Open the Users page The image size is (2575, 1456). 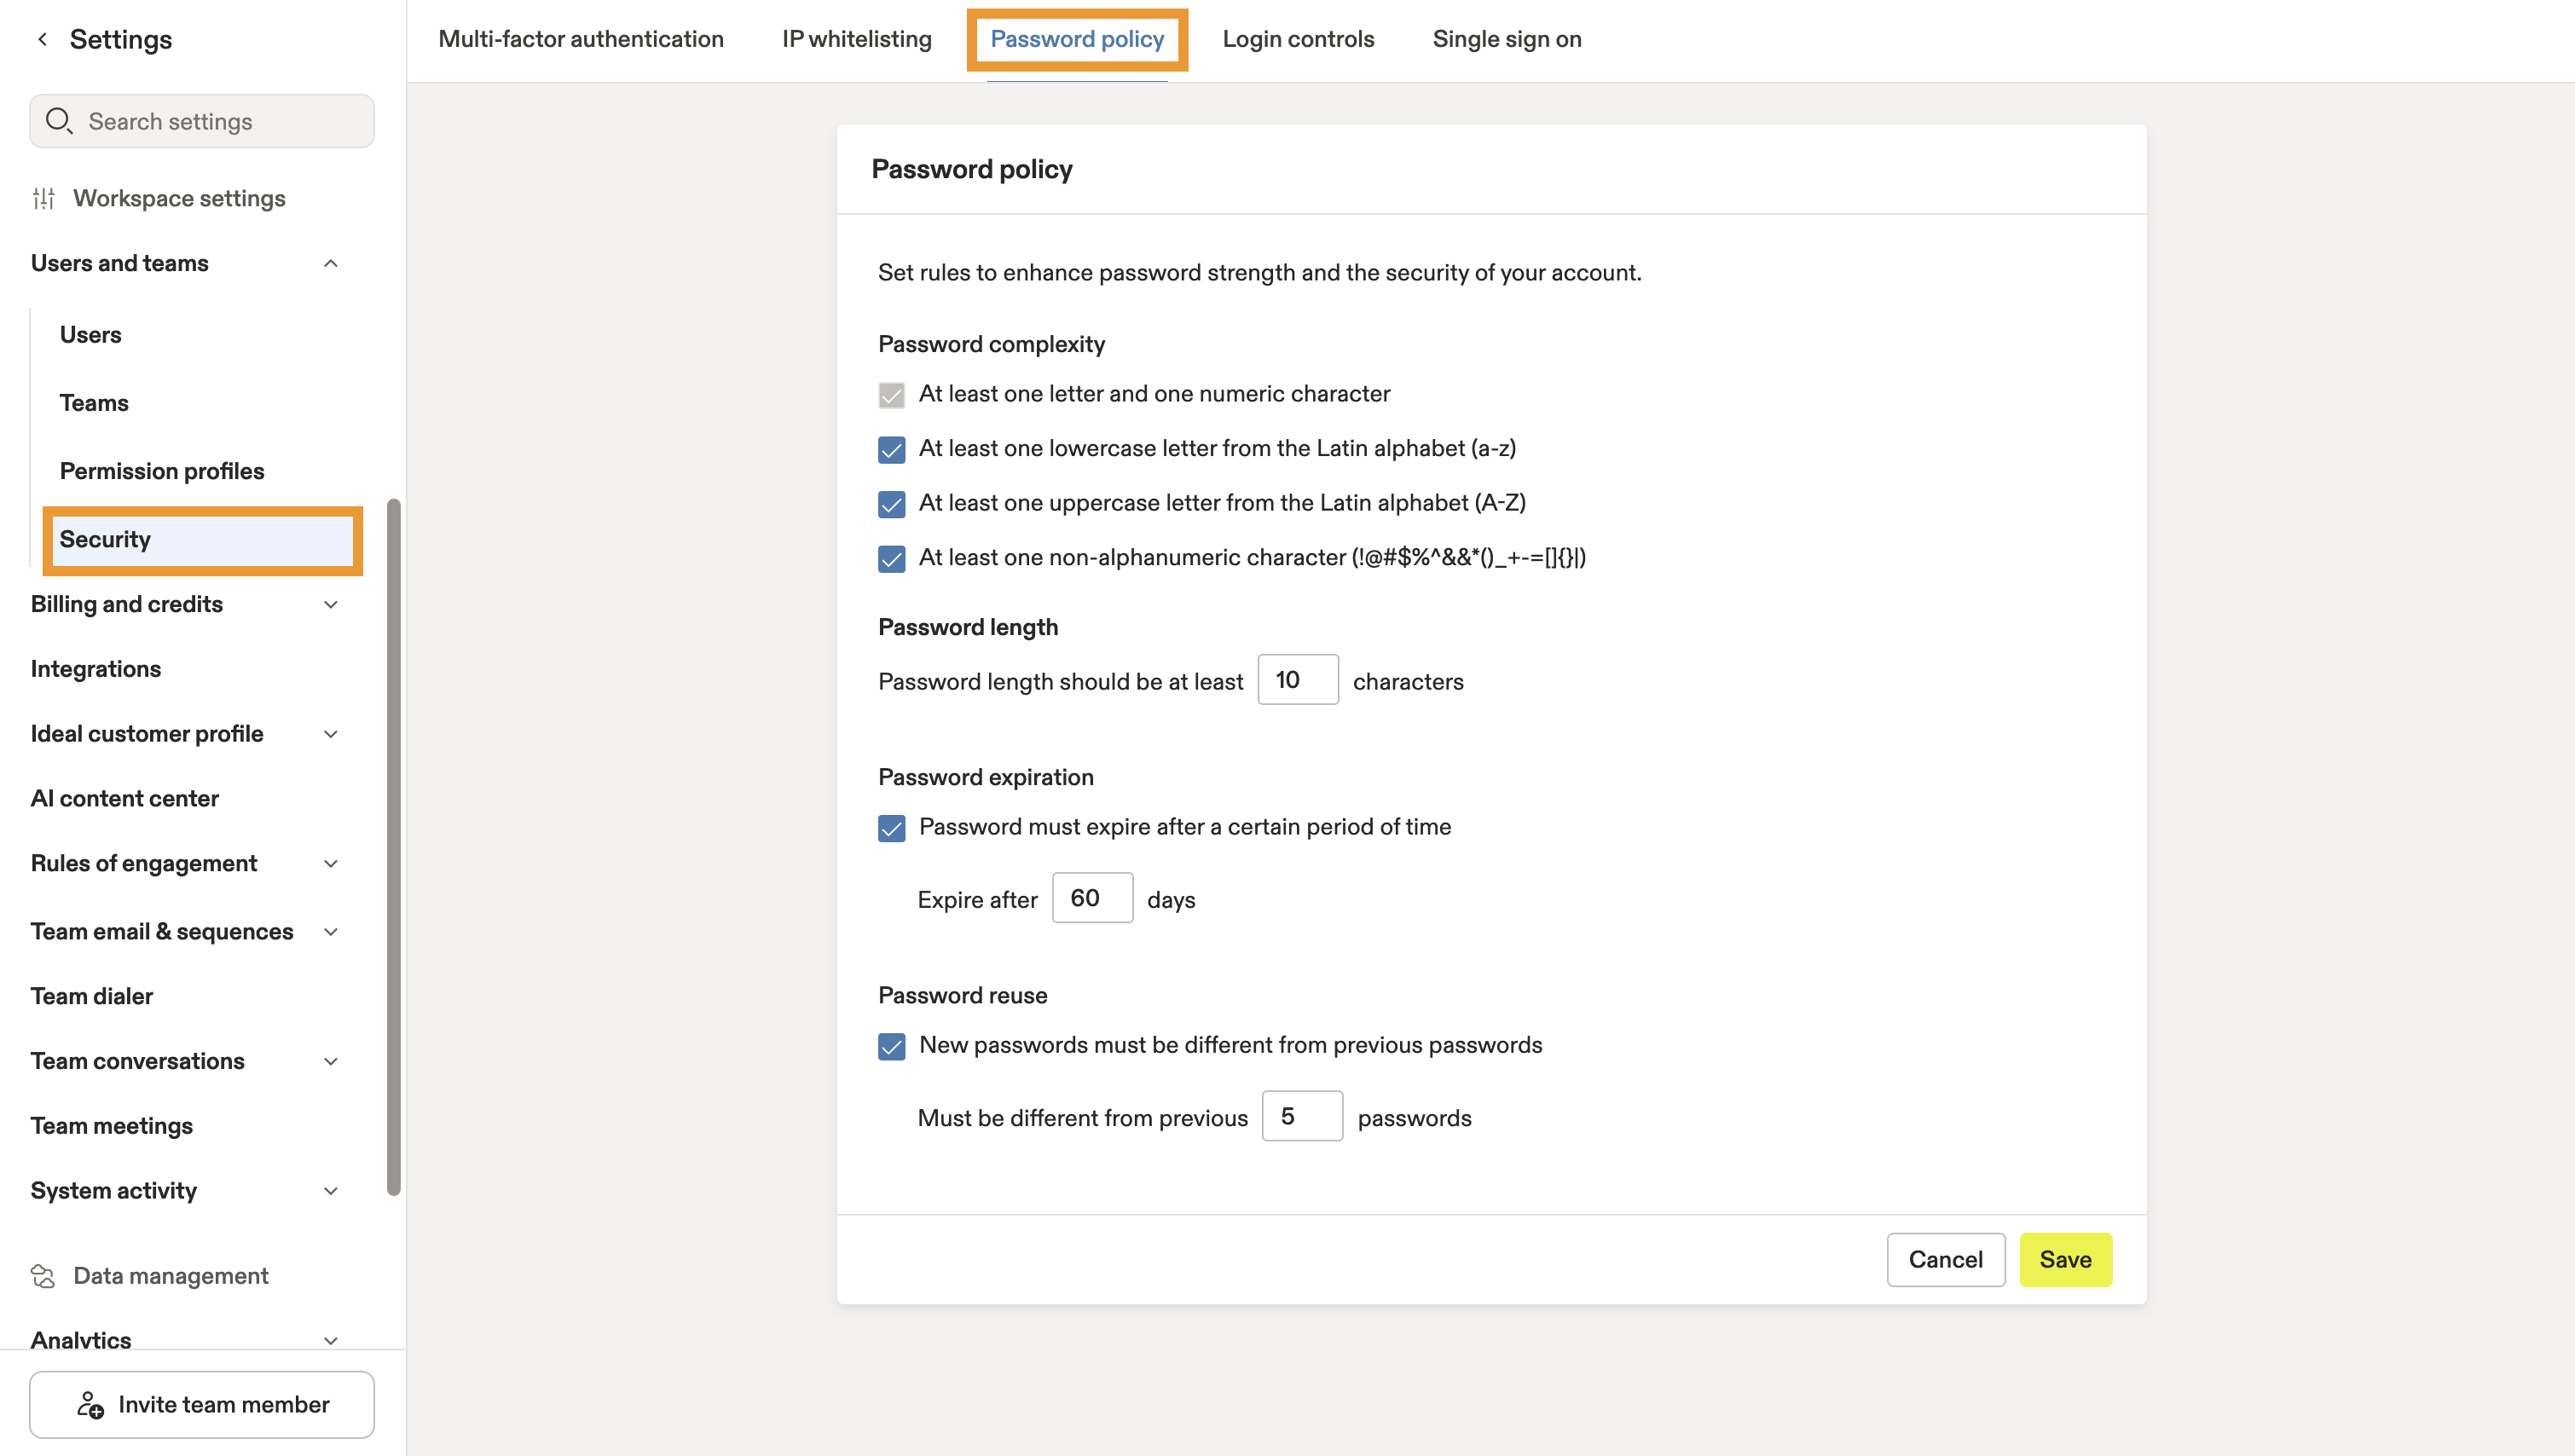[90, 334]
